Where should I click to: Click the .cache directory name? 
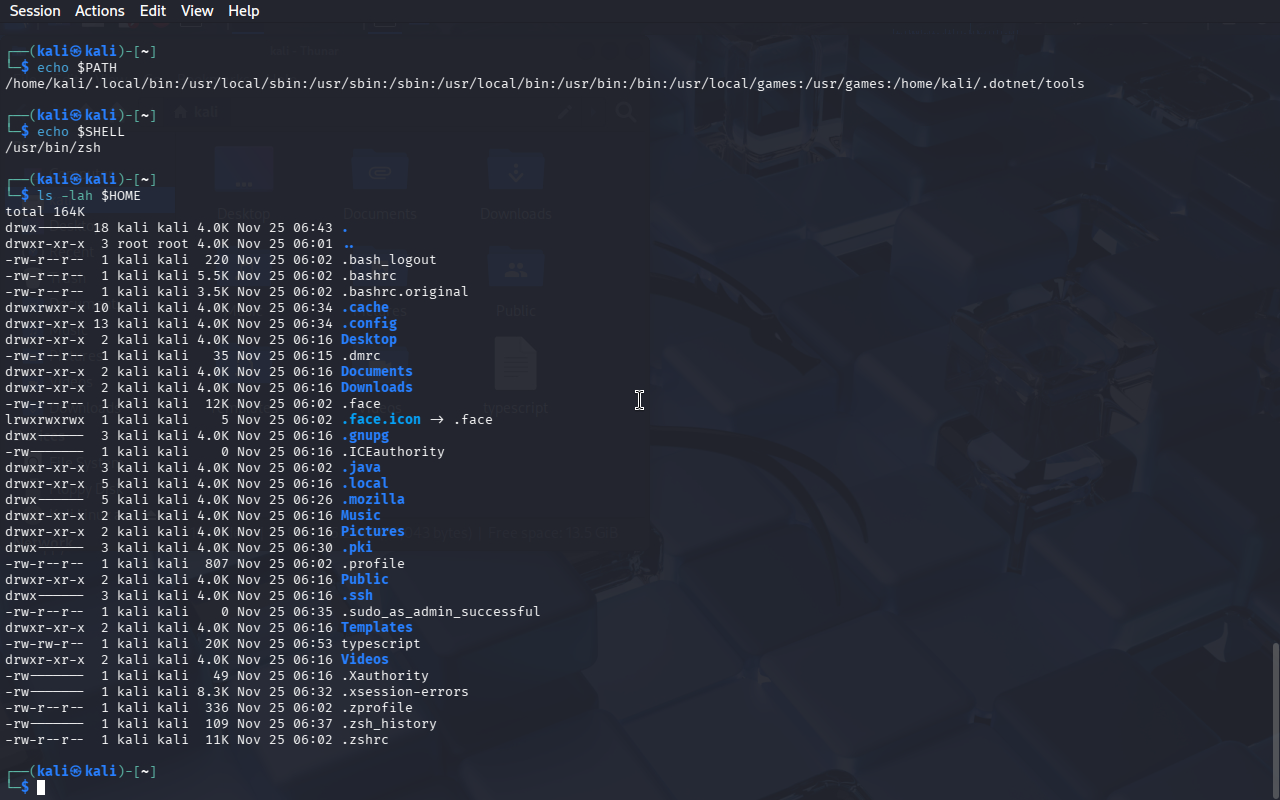[364, 308]
